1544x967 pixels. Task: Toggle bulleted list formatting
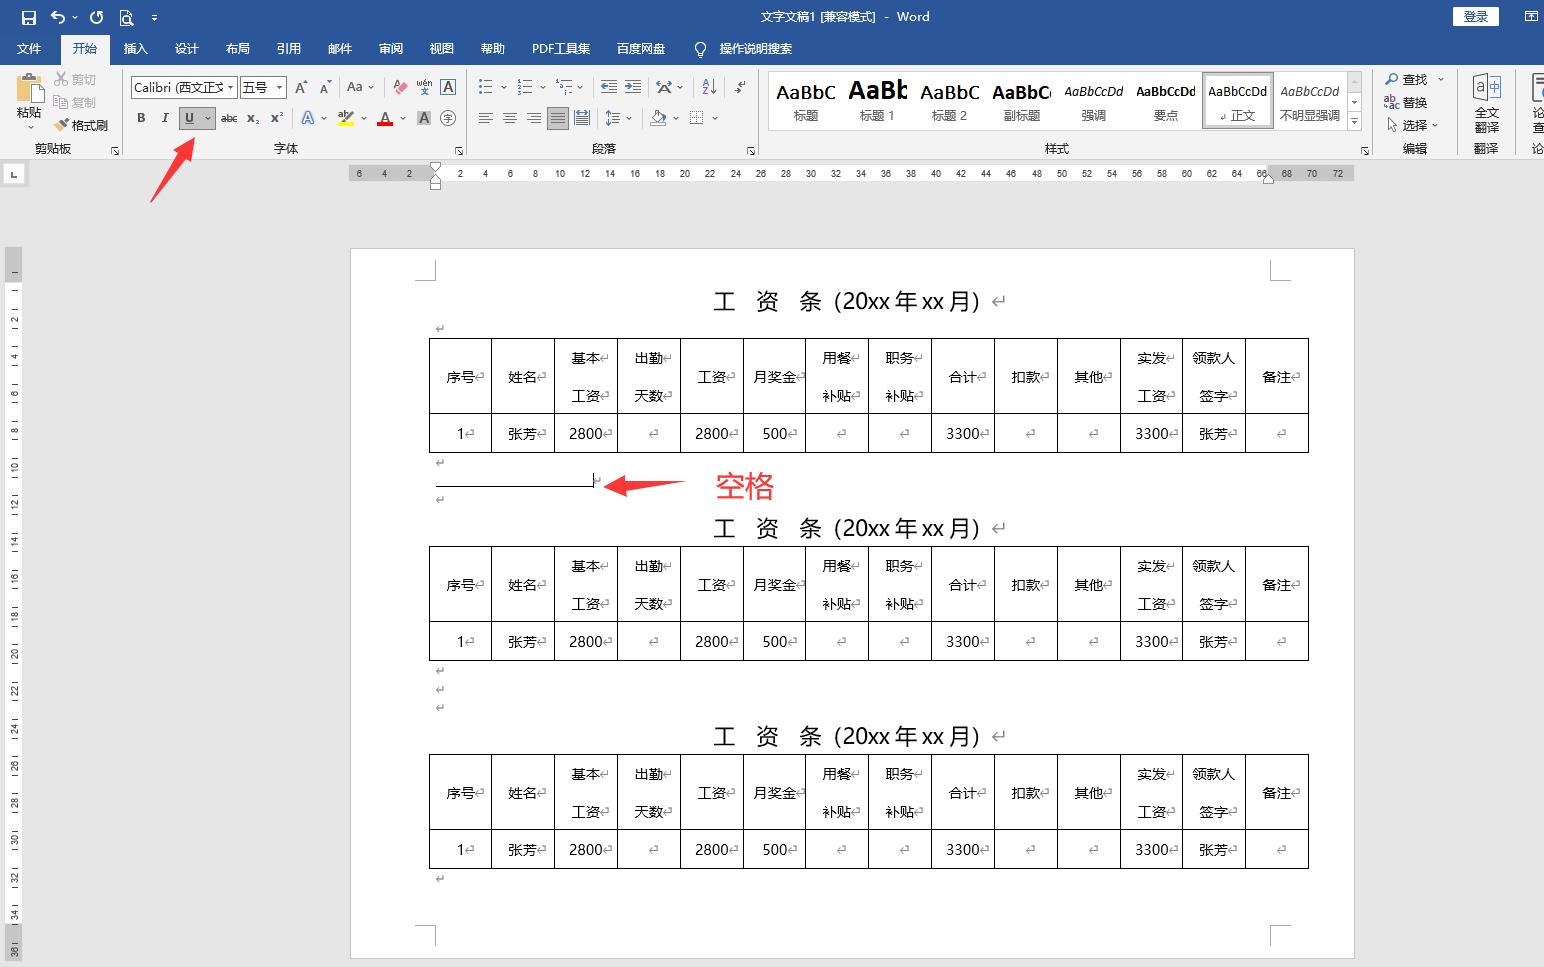(x=484, y=87)
